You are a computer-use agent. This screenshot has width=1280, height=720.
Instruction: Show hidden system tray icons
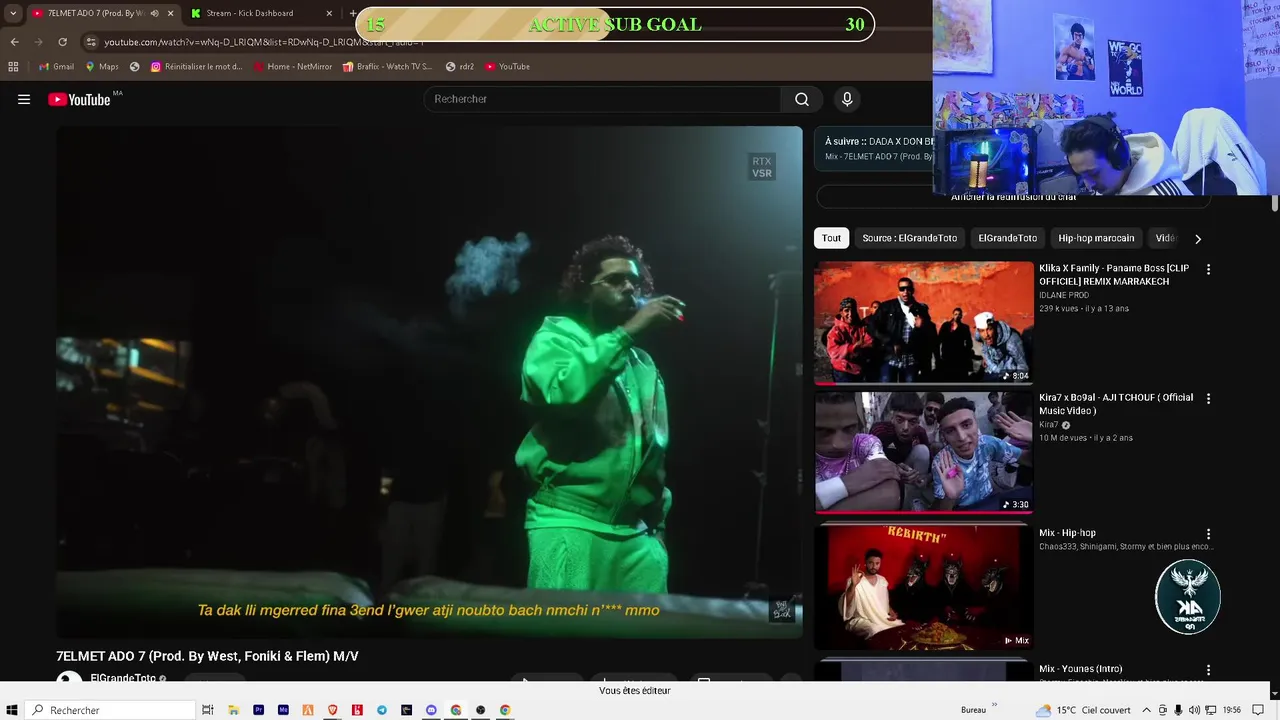(1146, 710)
